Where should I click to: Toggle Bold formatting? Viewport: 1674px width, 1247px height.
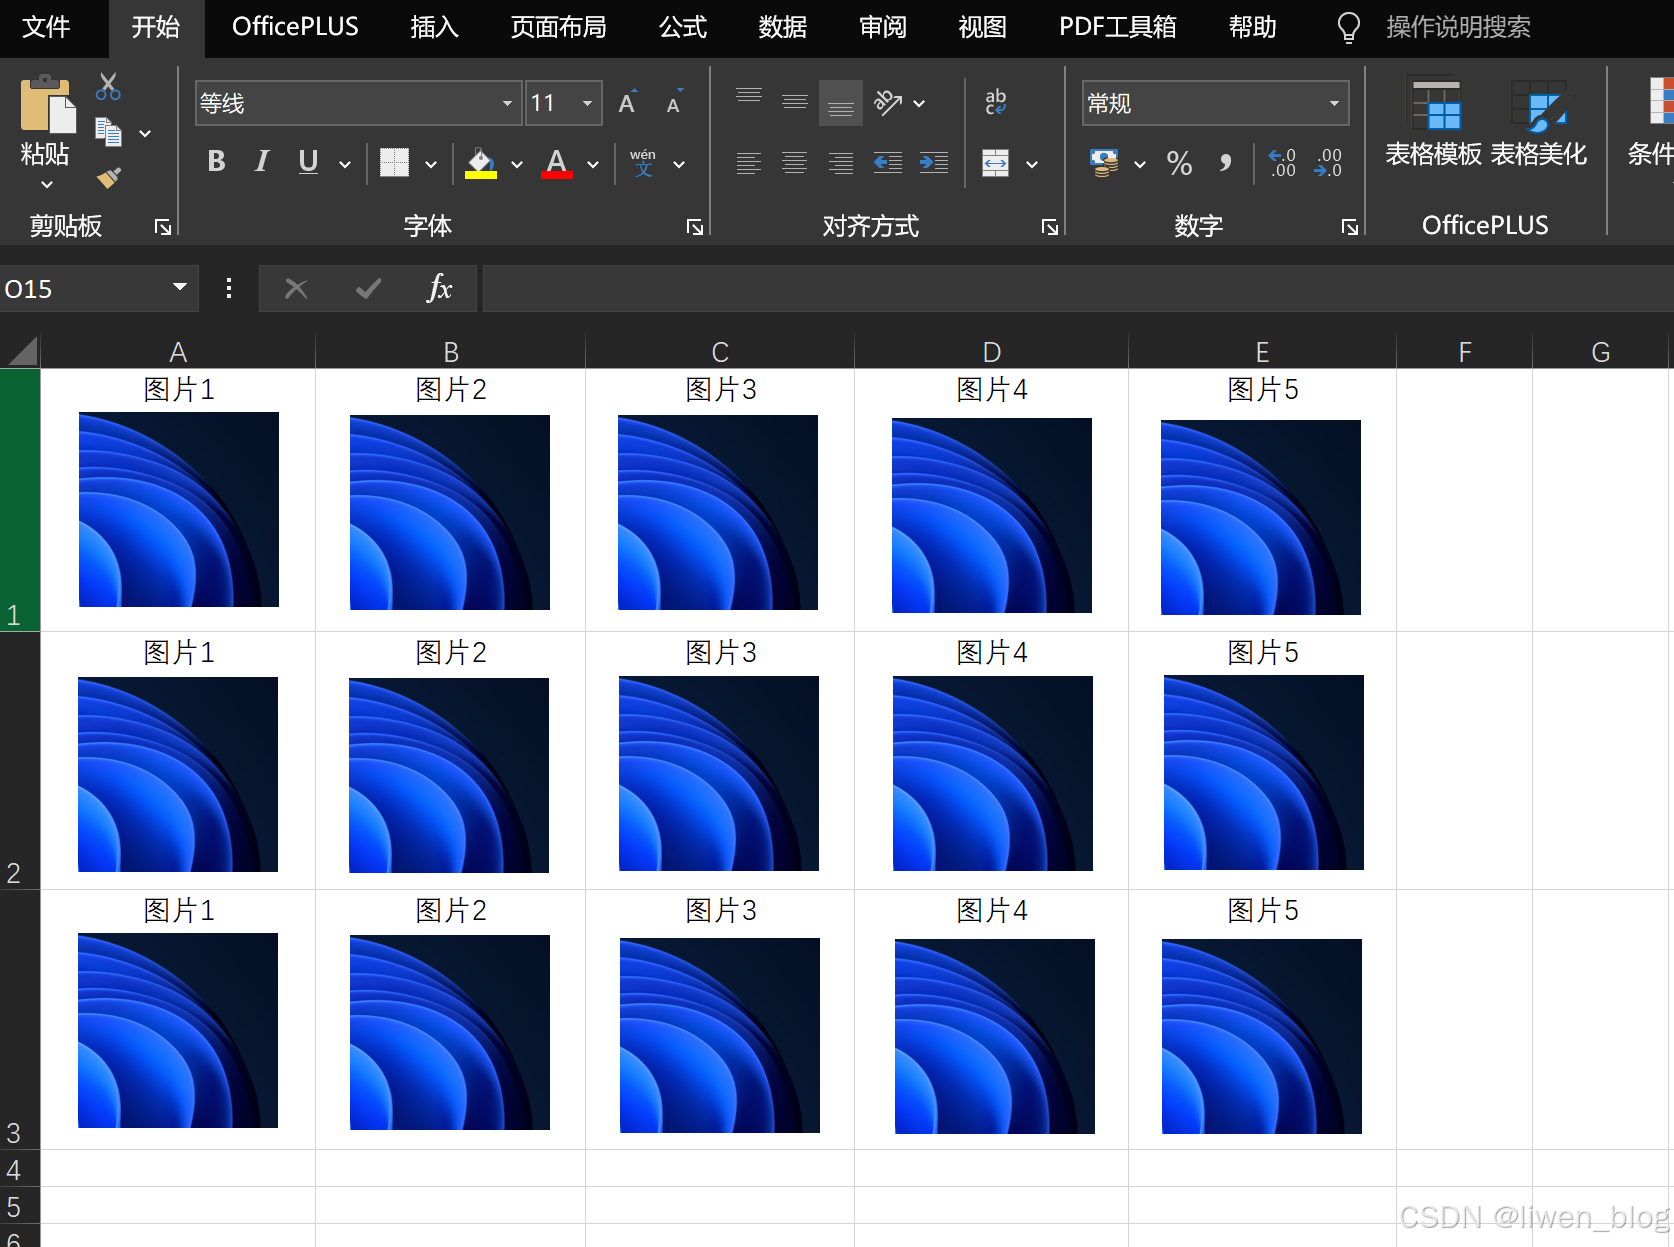click(216, 161)
